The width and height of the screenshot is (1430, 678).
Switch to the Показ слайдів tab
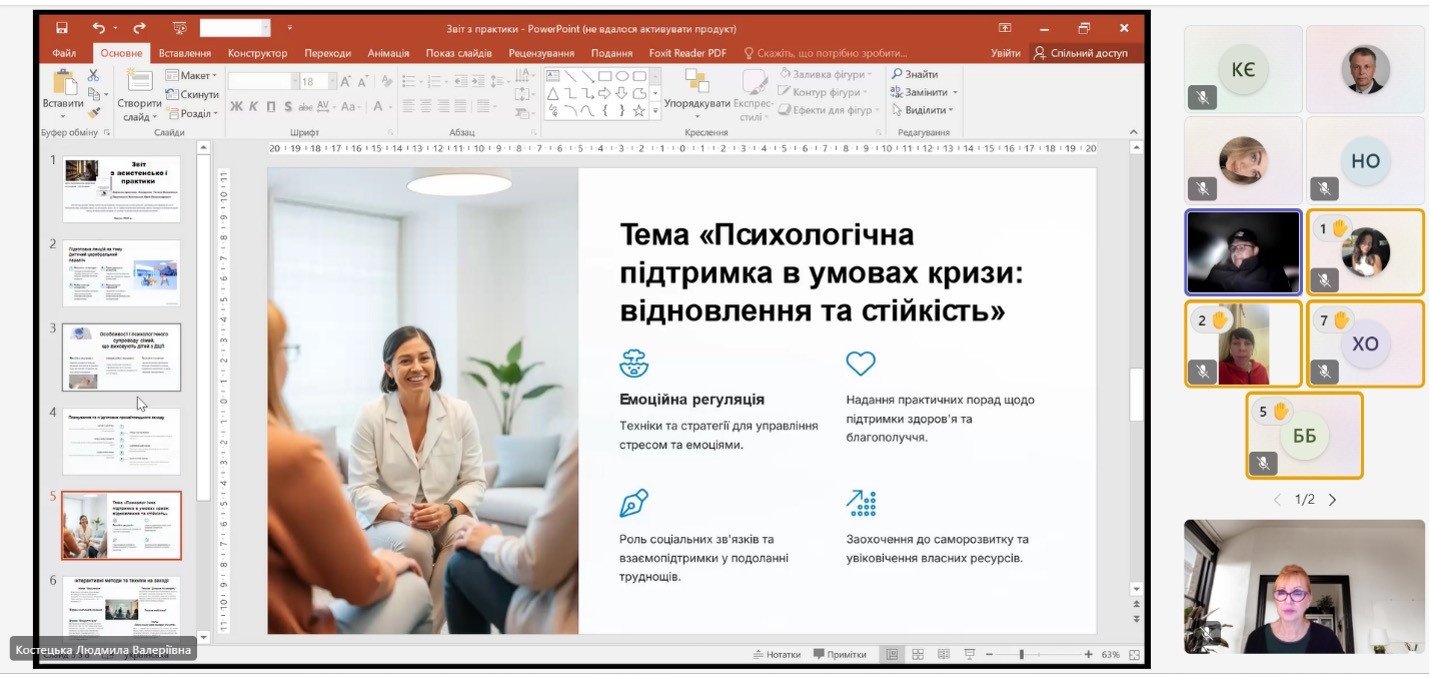point(459,53)
